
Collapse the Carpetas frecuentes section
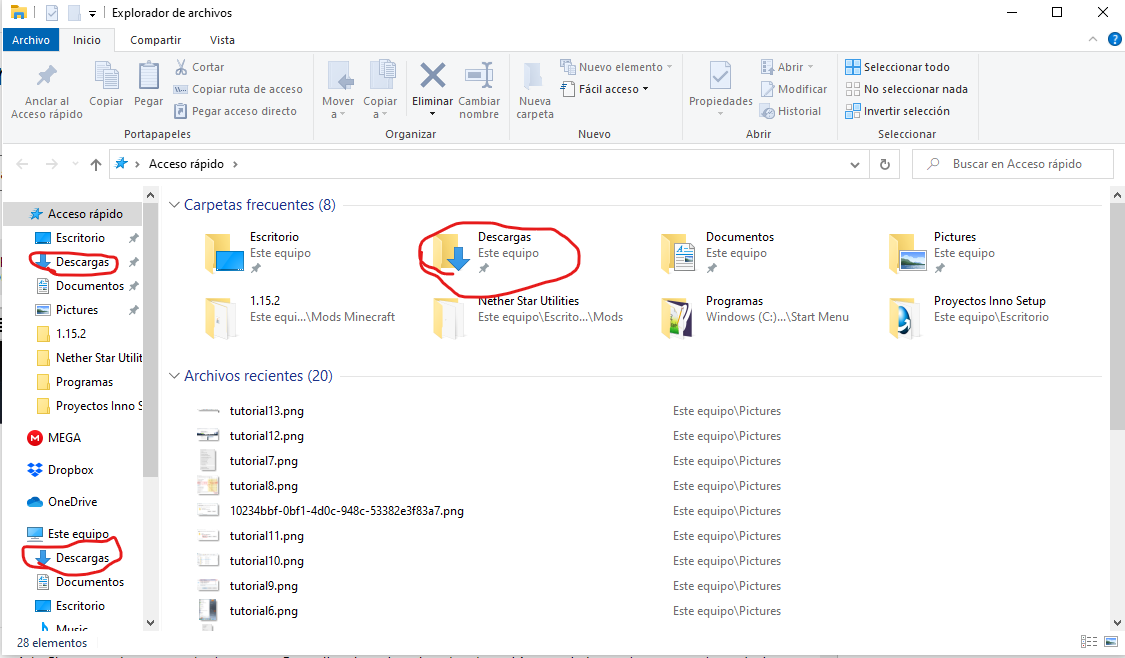pyautogui.click(x=174, y=205)
